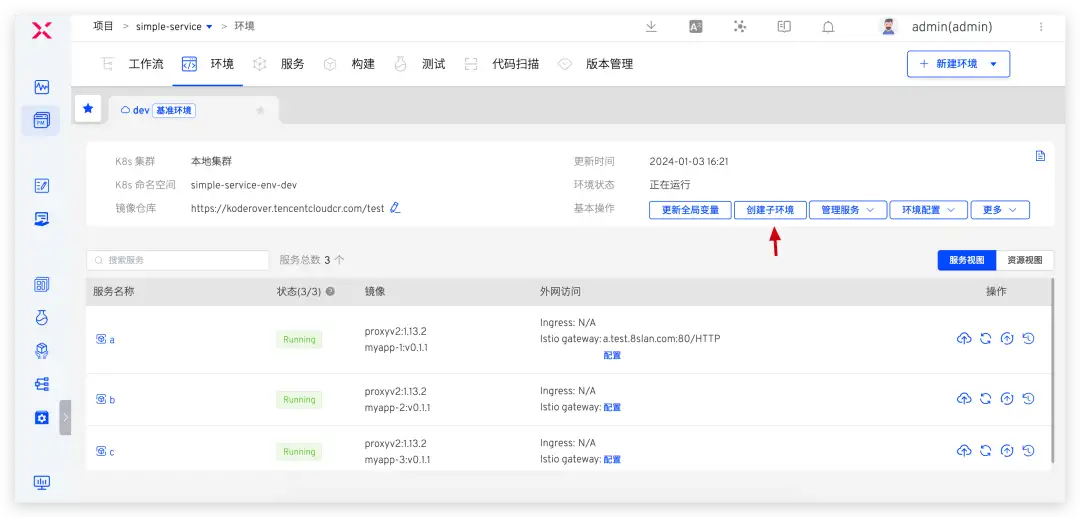Click the bottom presentation-screen icon in the sidebar
The width and height of the screenshot is (1080, 517).
point(42,483)
